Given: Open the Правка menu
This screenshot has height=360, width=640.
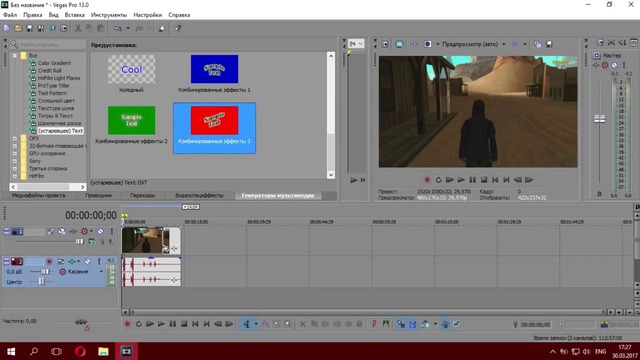Looking at the screenshot, I should pyautogui.click(x=33, y=15).
